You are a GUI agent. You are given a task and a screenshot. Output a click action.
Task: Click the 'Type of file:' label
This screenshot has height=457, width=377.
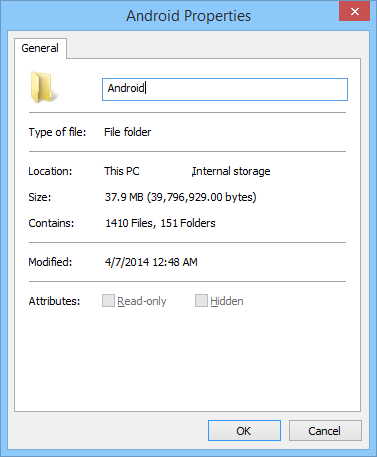point(57,132)
